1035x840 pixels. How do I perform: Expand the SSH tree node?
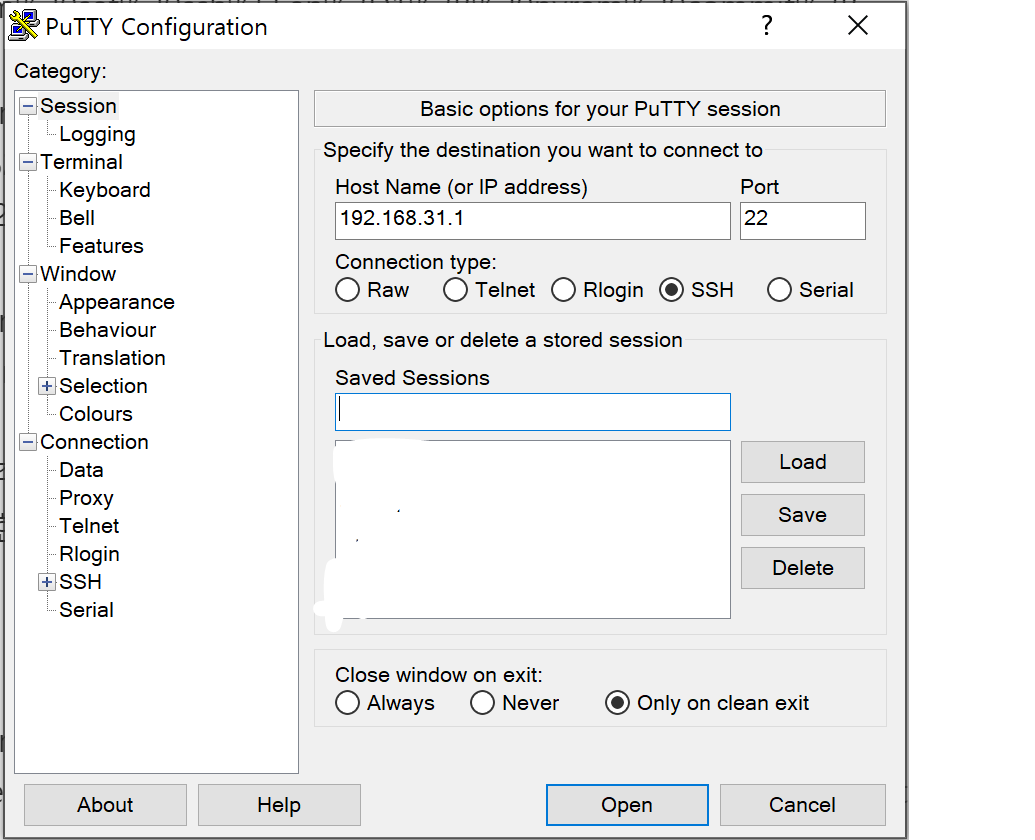pyautogui.click(x=47, y=582)
